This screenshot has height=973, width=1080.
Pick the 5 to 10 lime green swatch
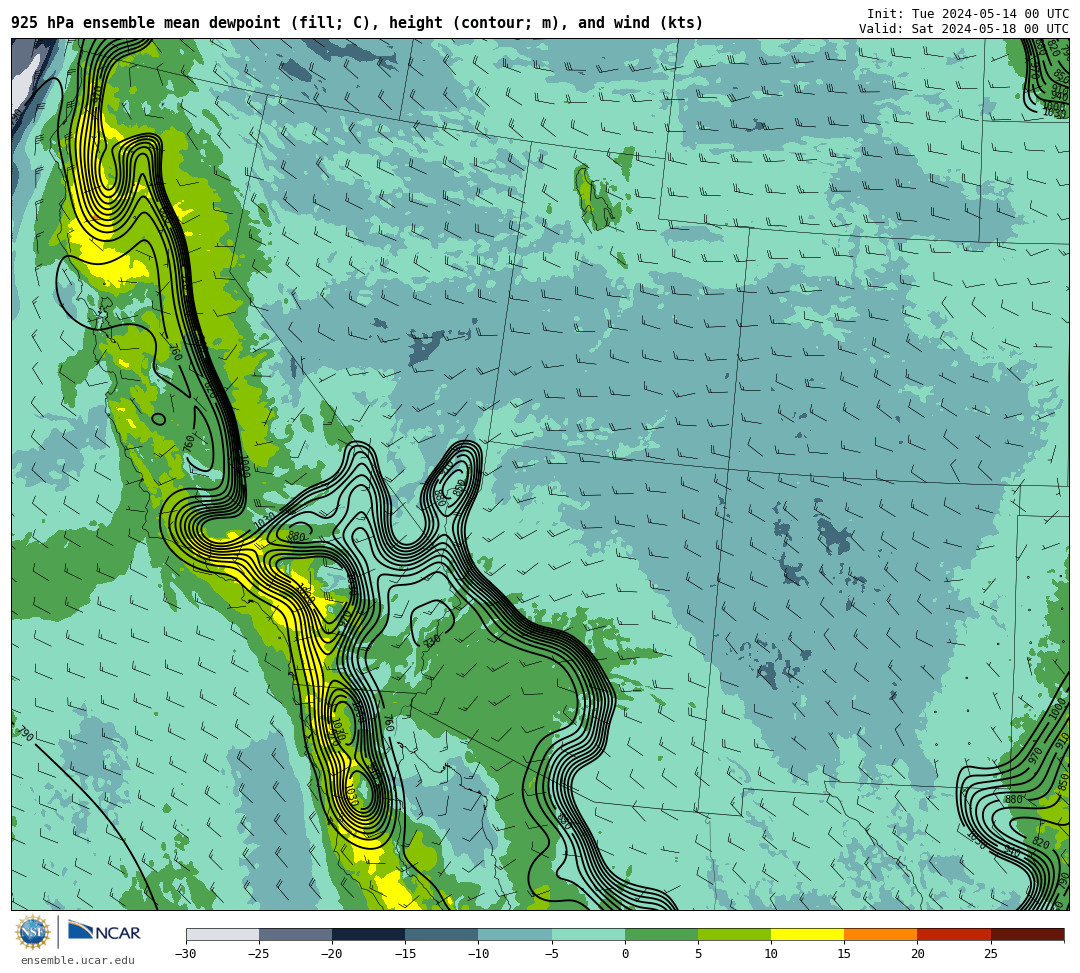coord(734,934)
